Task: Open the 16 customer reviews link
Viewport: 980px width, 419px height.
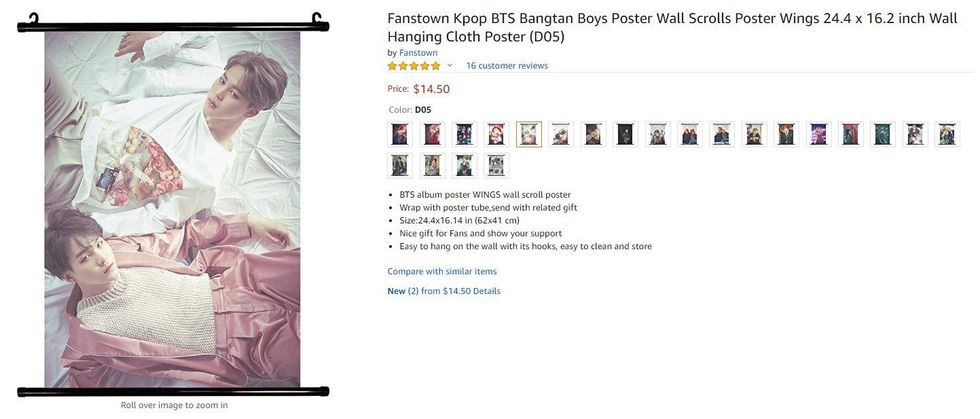Action: point(507,66)
